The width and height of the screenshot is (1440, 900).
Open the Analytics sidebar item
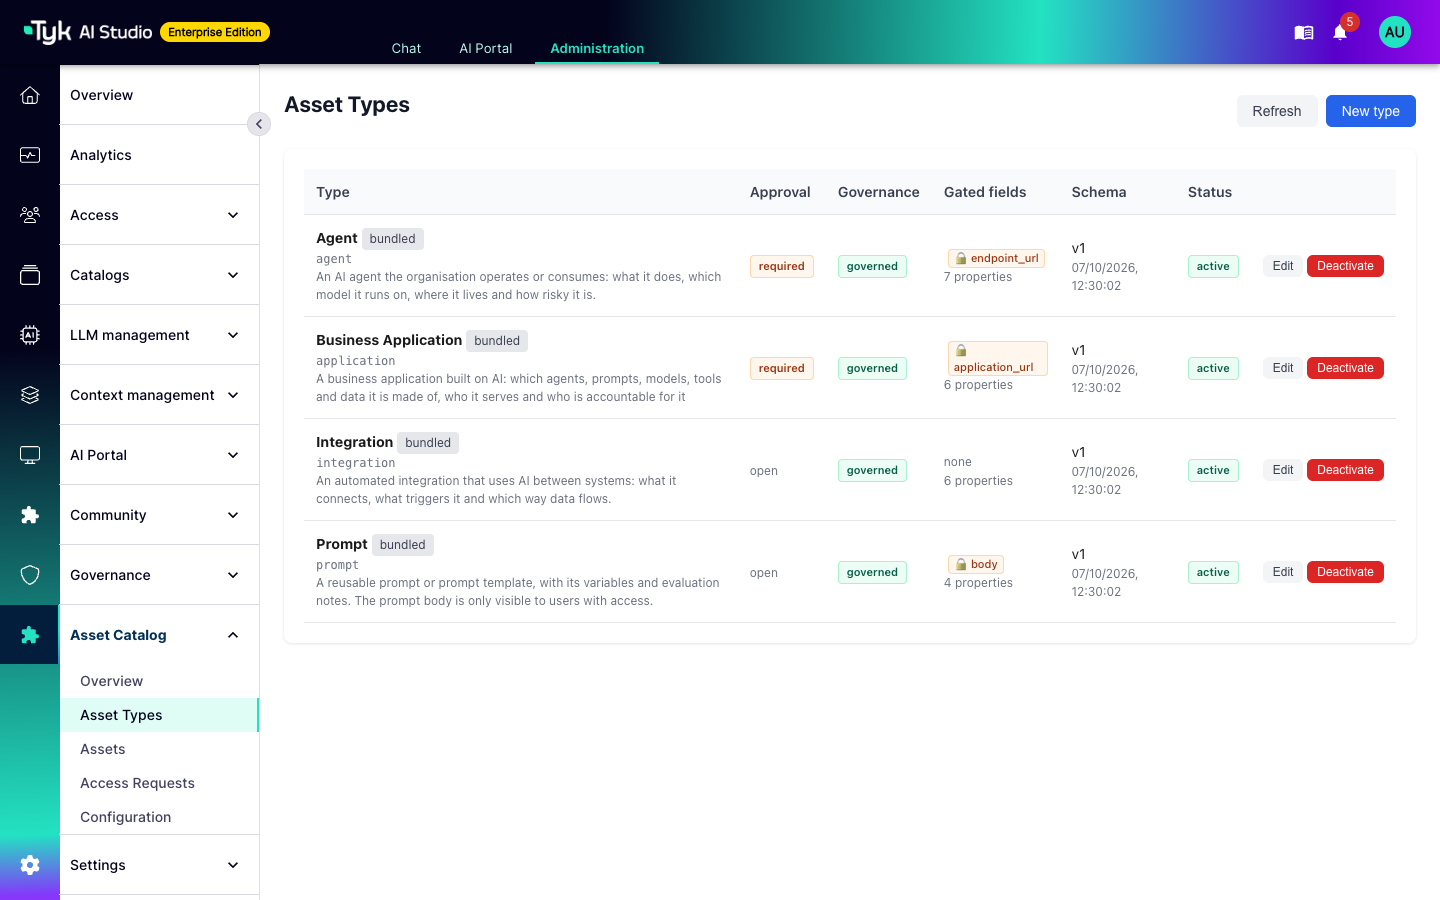pyautogui.click(x=160, y=155)
